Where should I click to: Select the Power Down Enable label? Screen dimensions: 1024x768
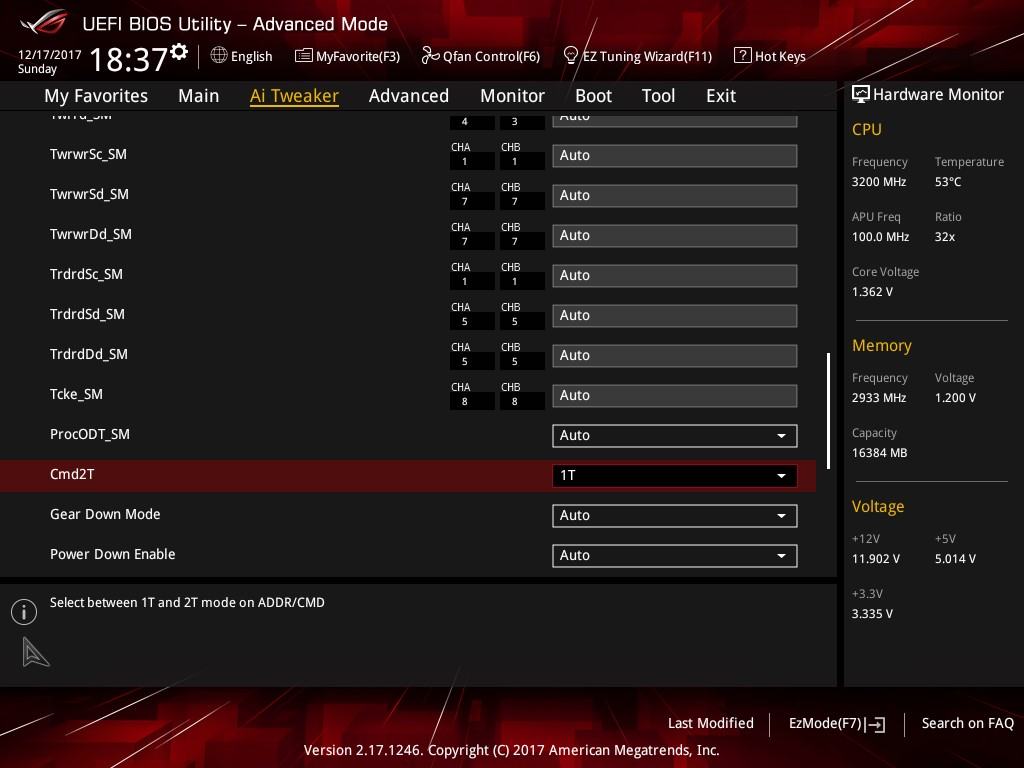(112, 554)
